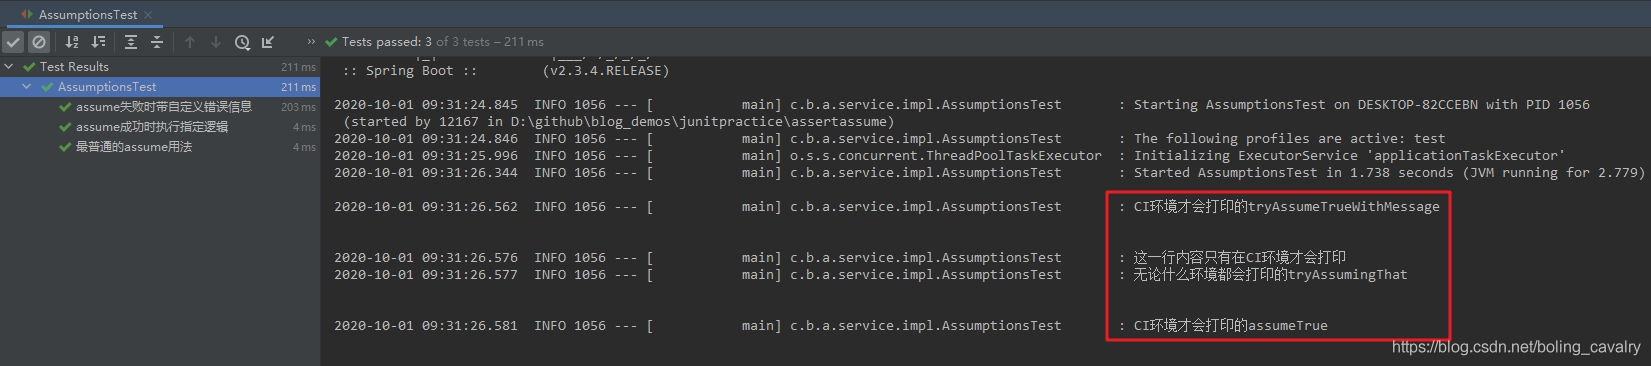This screenshot has width=1651, height=366.
Task: Open the blog.csdn.net/boling_cavalry link
Action: pos(1516,347)
